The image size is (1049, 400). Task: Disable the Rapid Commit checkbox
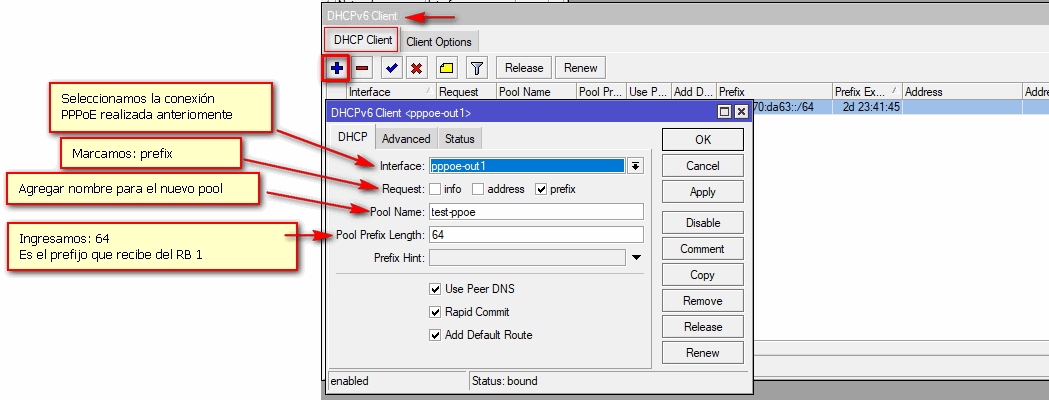pos(435,312)
